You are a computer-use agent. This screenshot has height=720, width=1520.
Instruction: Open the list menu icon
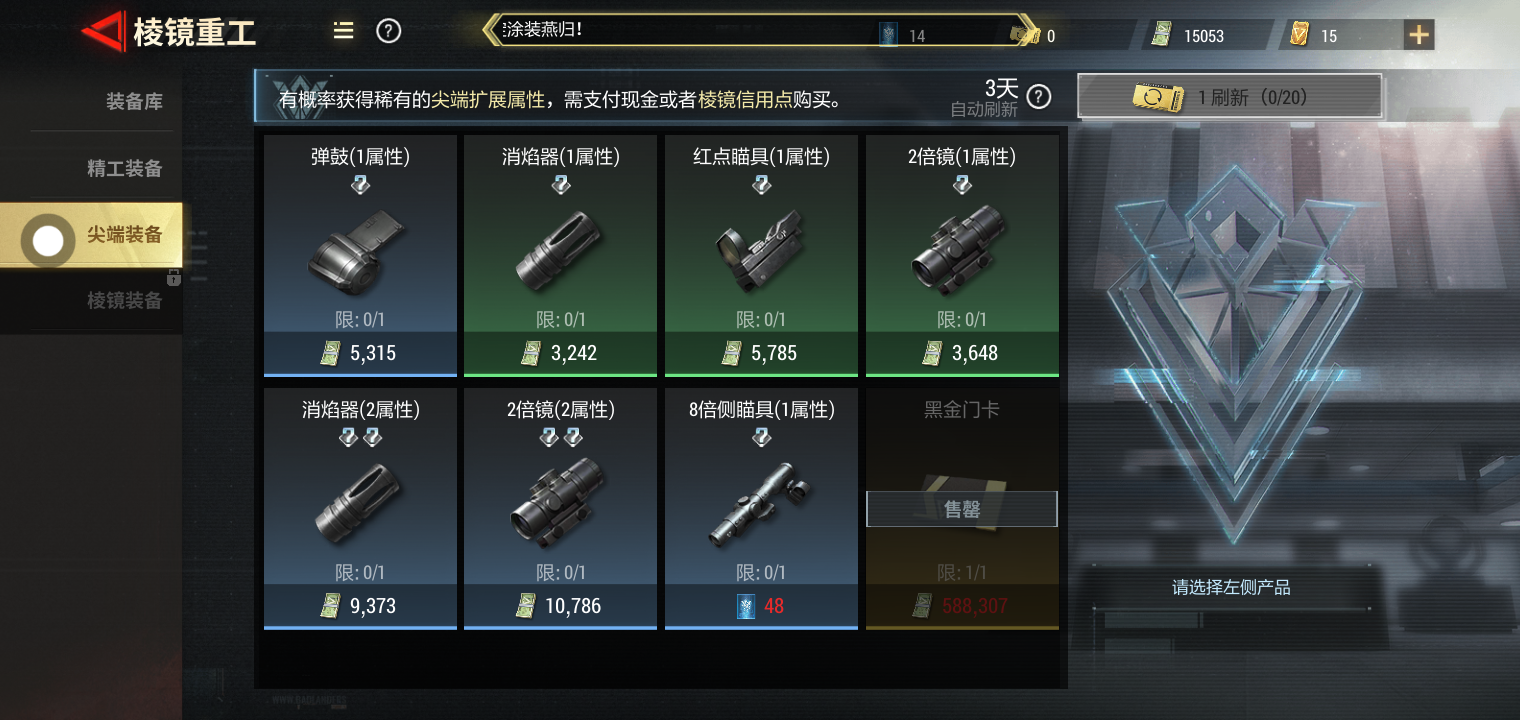(x=344, y=31)
